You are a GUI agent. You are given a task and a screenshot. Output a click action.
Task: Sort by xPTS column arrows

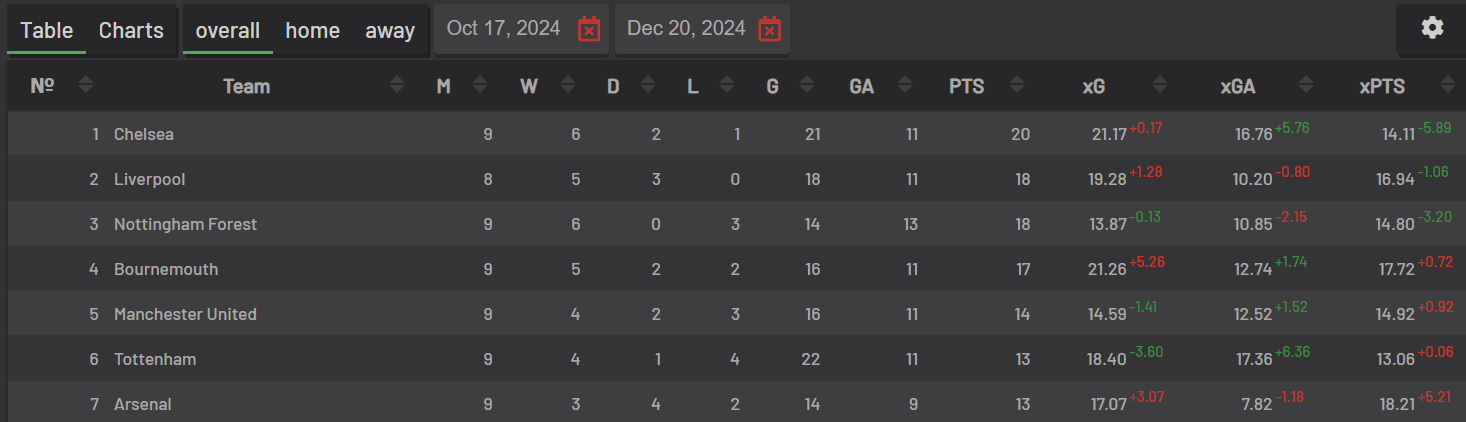click(1447, 86)
